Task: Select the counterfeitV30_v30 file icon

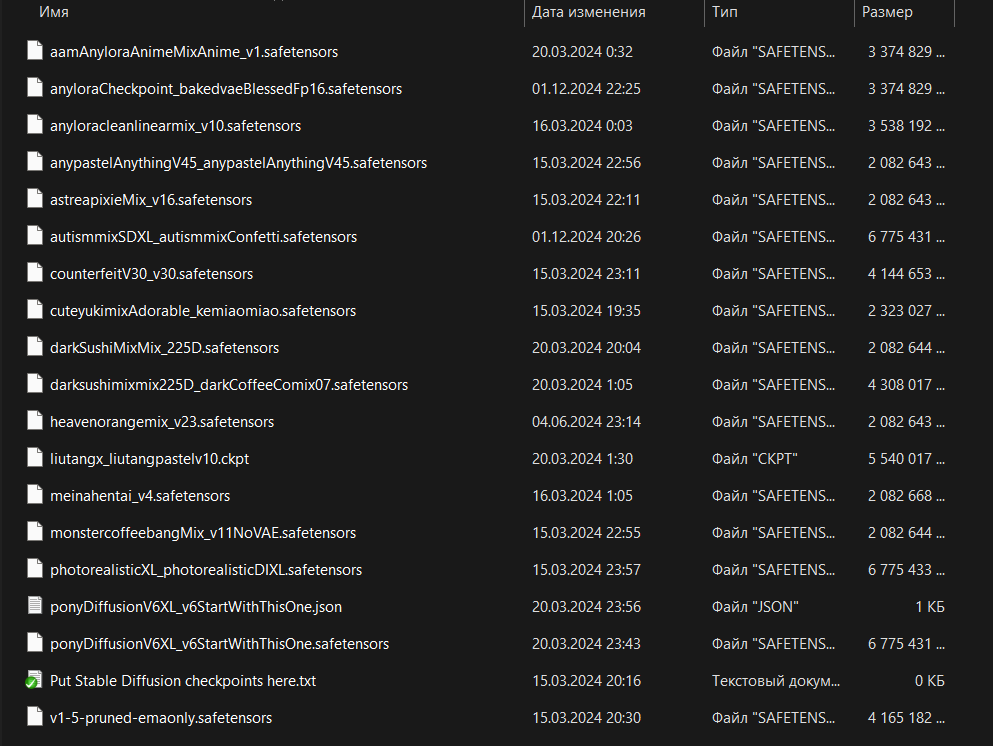Action: 35,272
